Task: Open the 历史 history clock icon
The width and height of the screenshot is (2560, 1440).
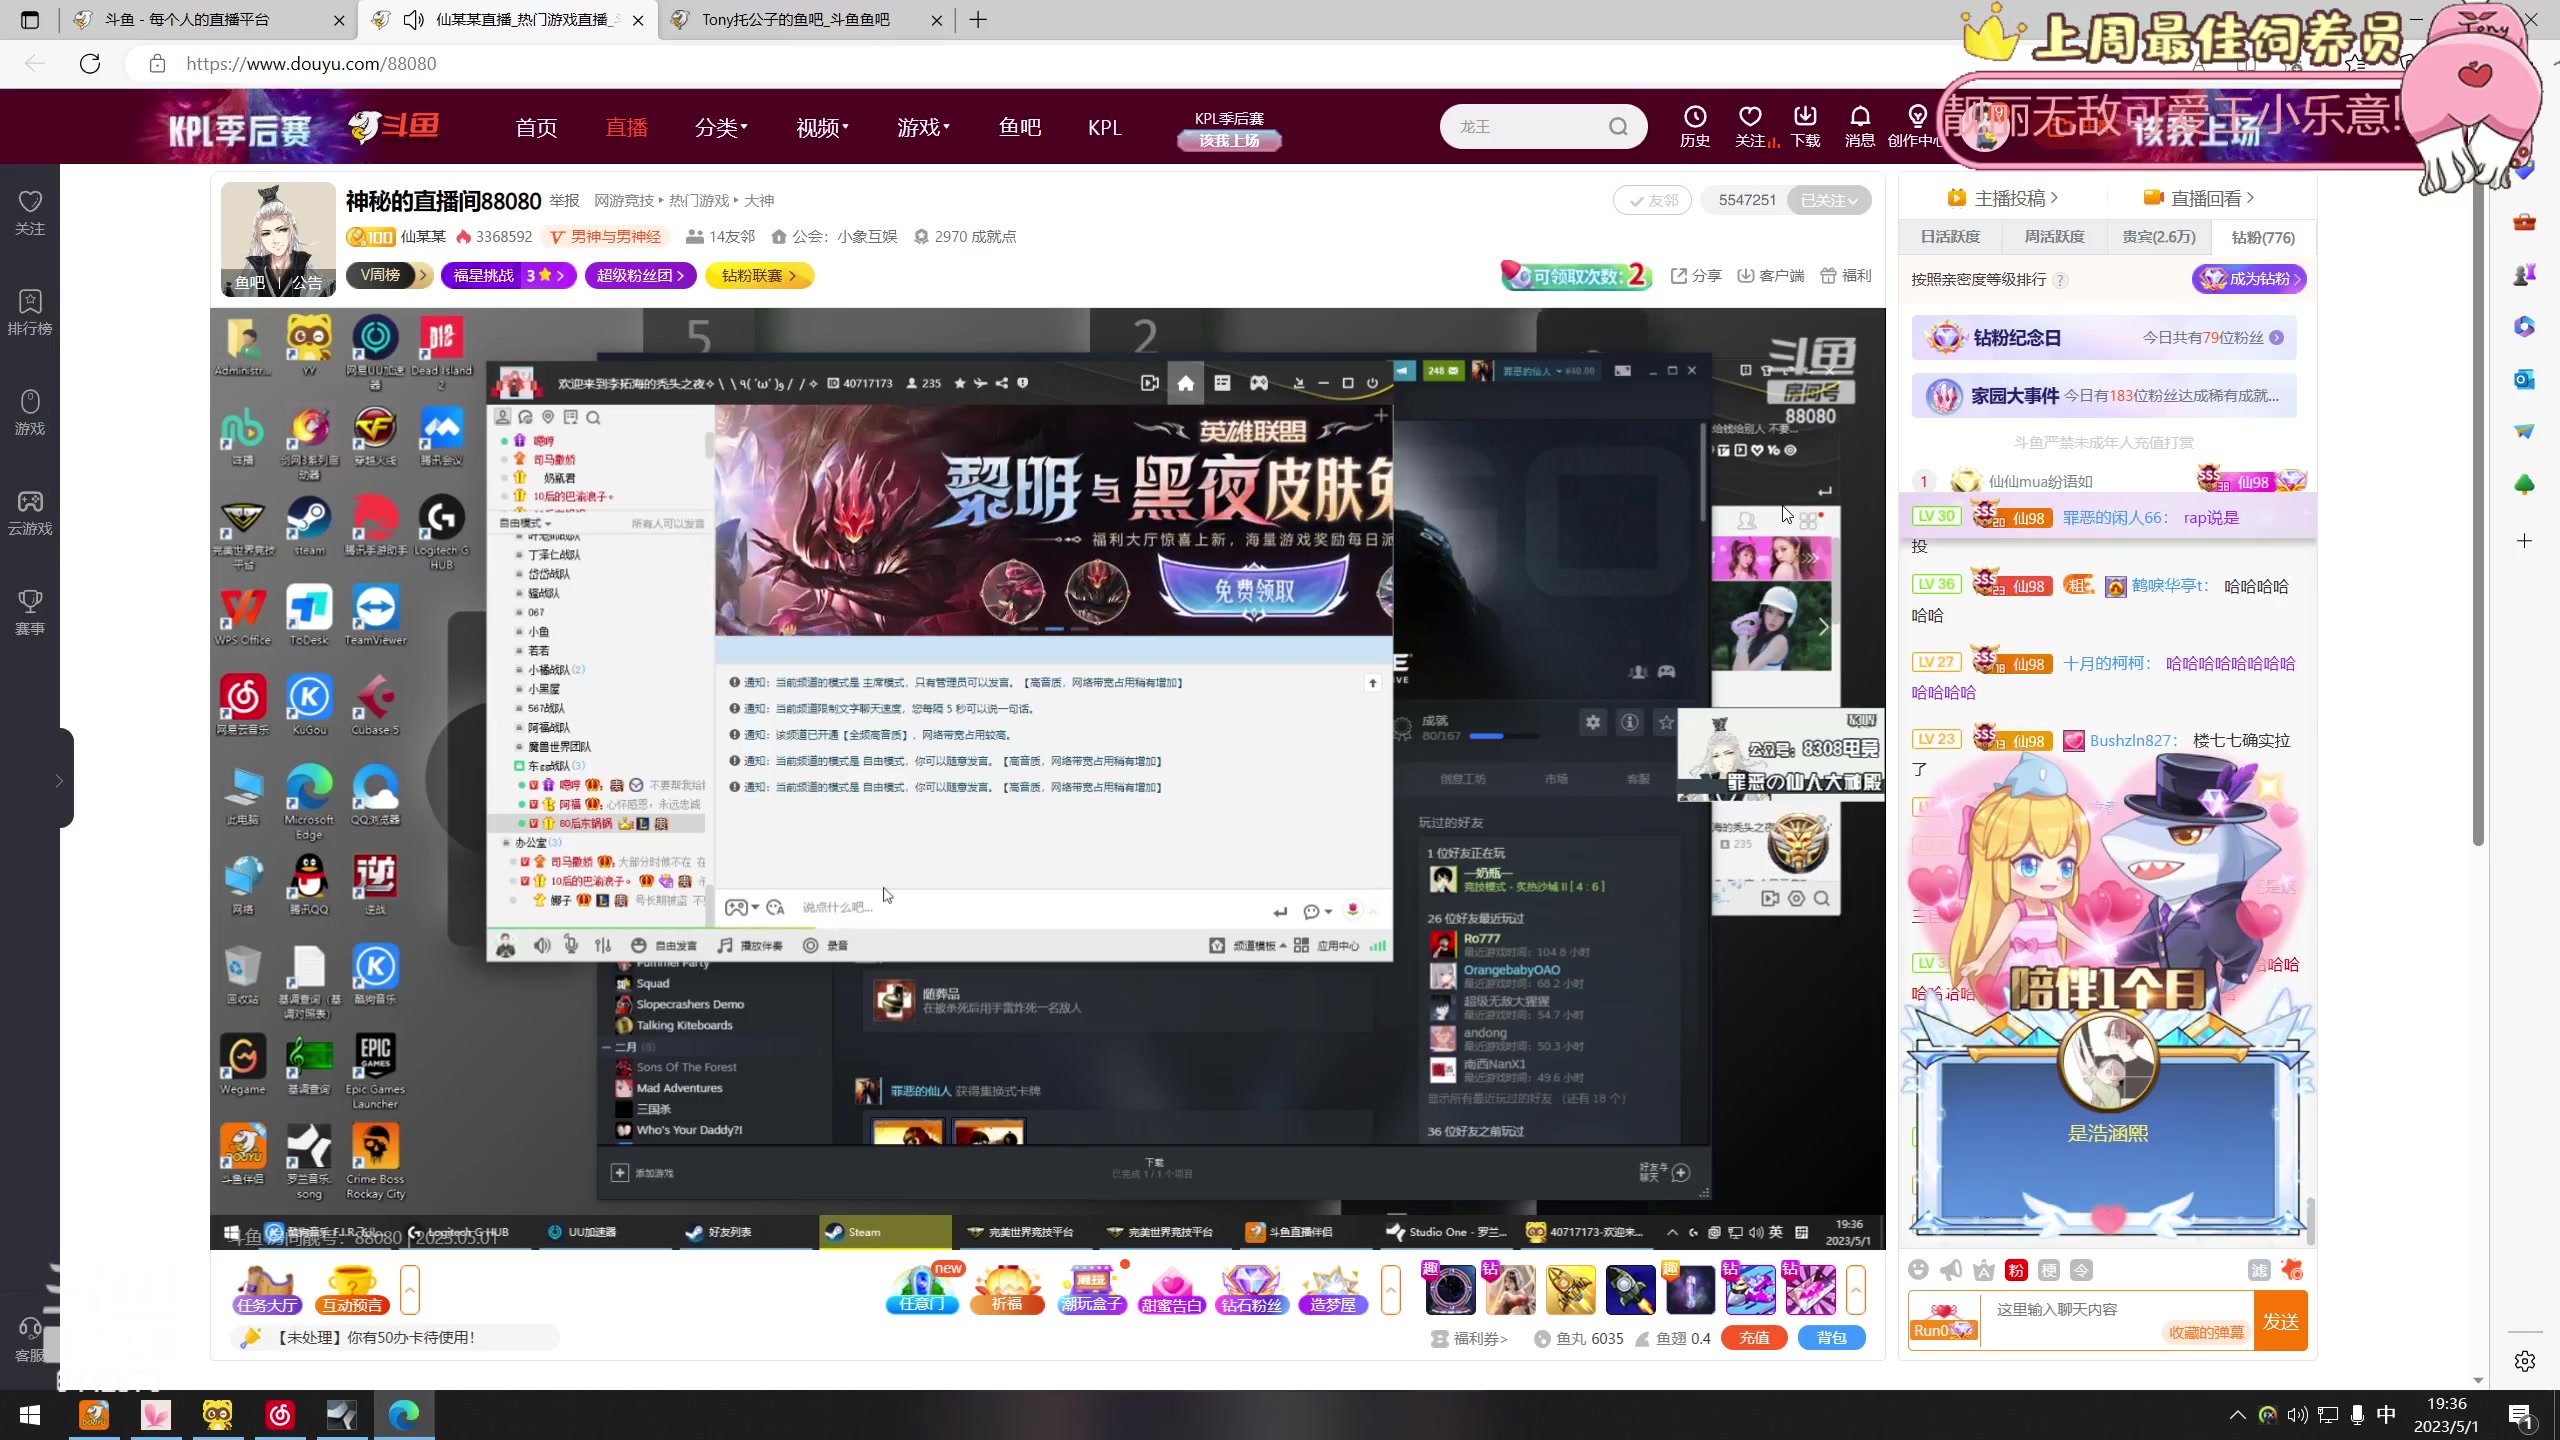Action: pos(1694,126)
